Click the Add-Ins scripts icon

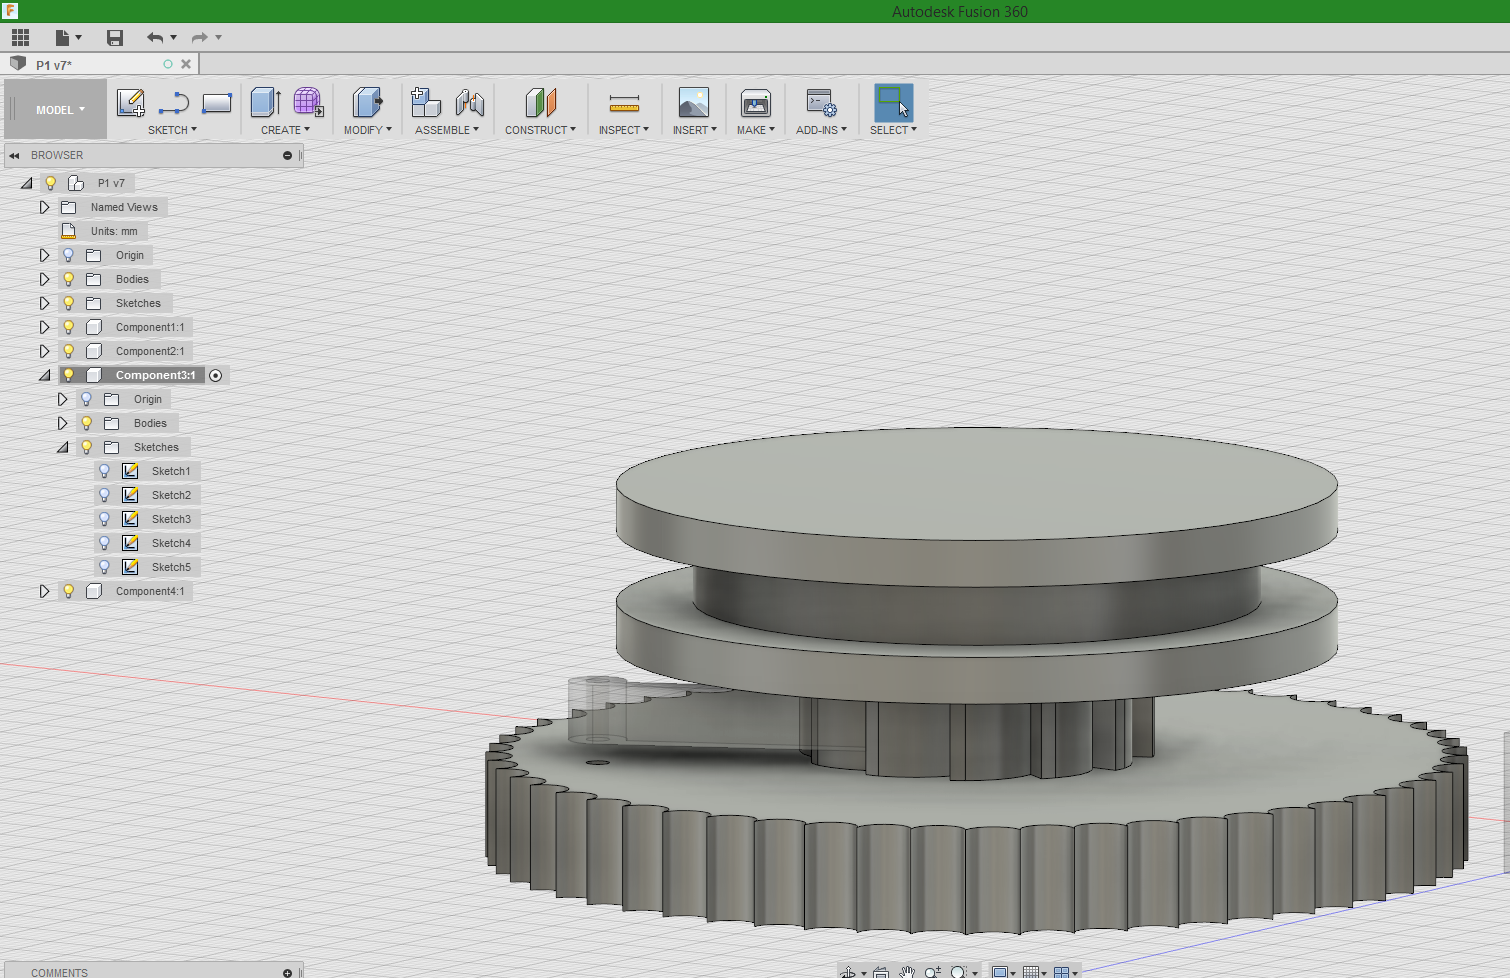821,103
